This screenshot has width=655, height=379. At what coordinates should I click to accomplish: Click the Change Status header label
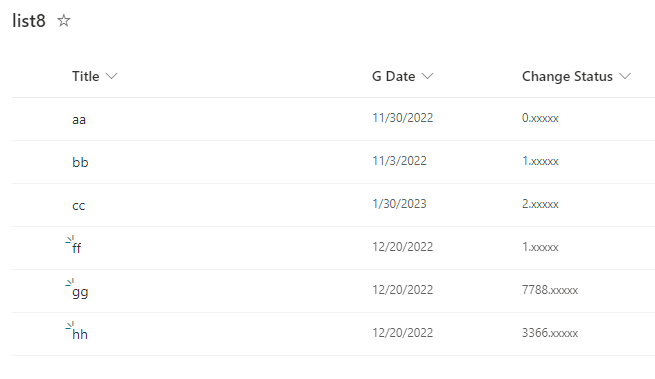(x=567, y=76)
